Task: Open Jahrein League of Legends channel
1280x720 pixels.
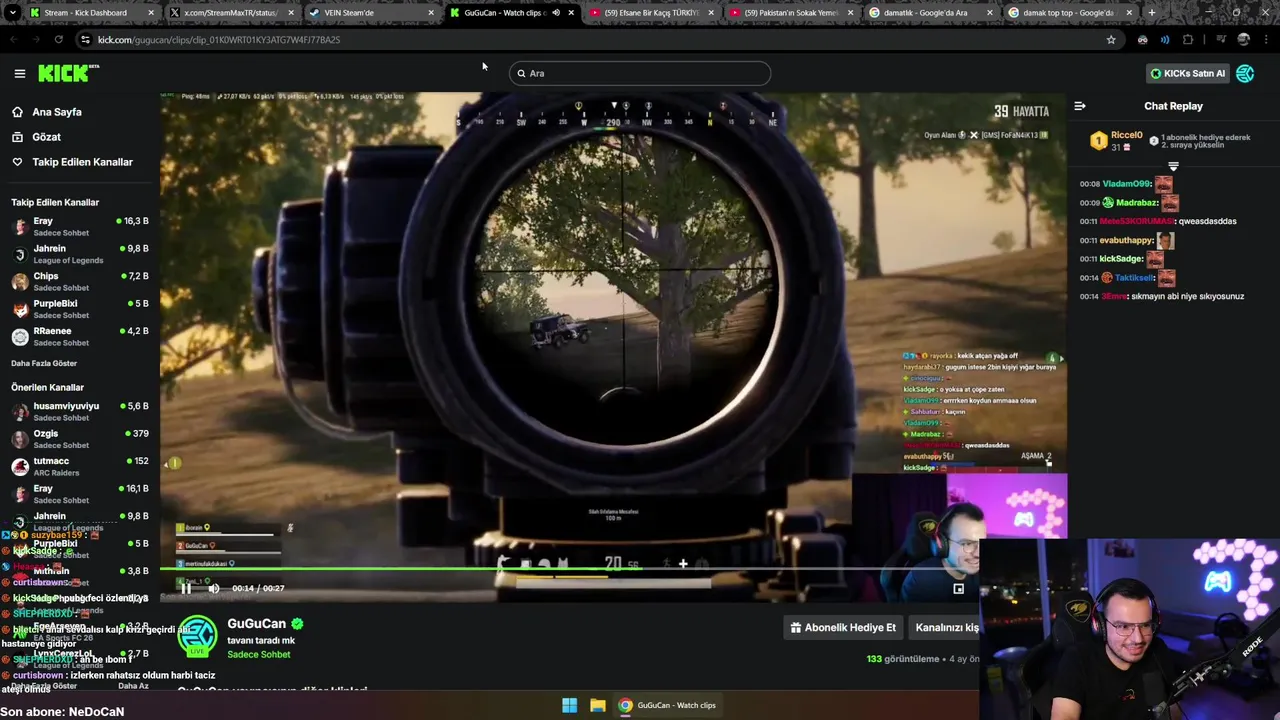Action: point(80,254)
